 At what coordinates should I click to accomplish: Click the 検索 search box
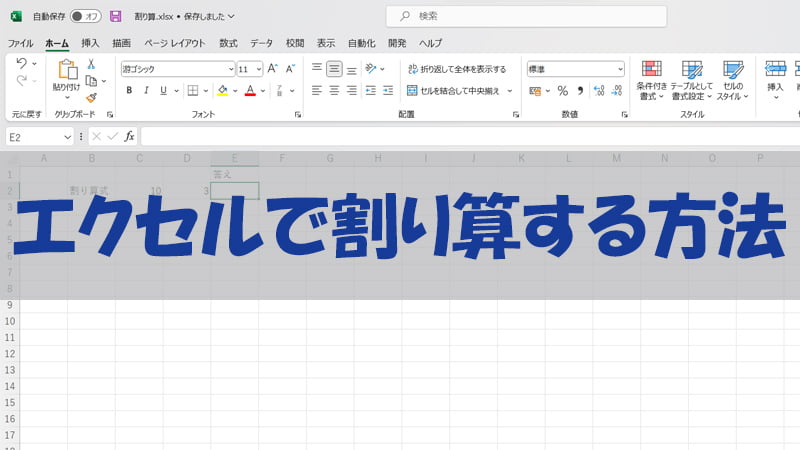coord(526,16)
